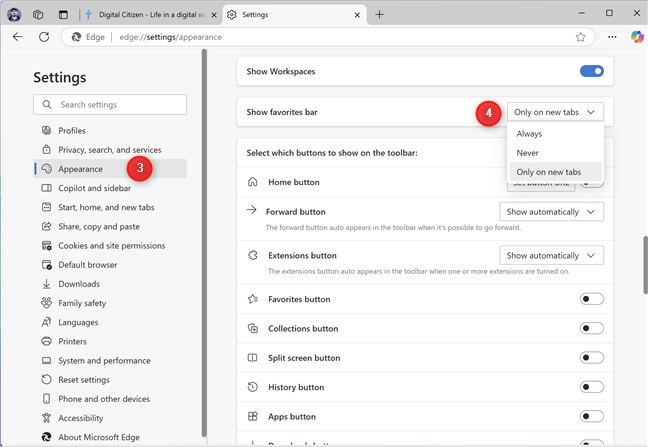The height and width of the screenshot is (447, 648).
Task: Add this page to favorites star
Action: coord(580,37)
